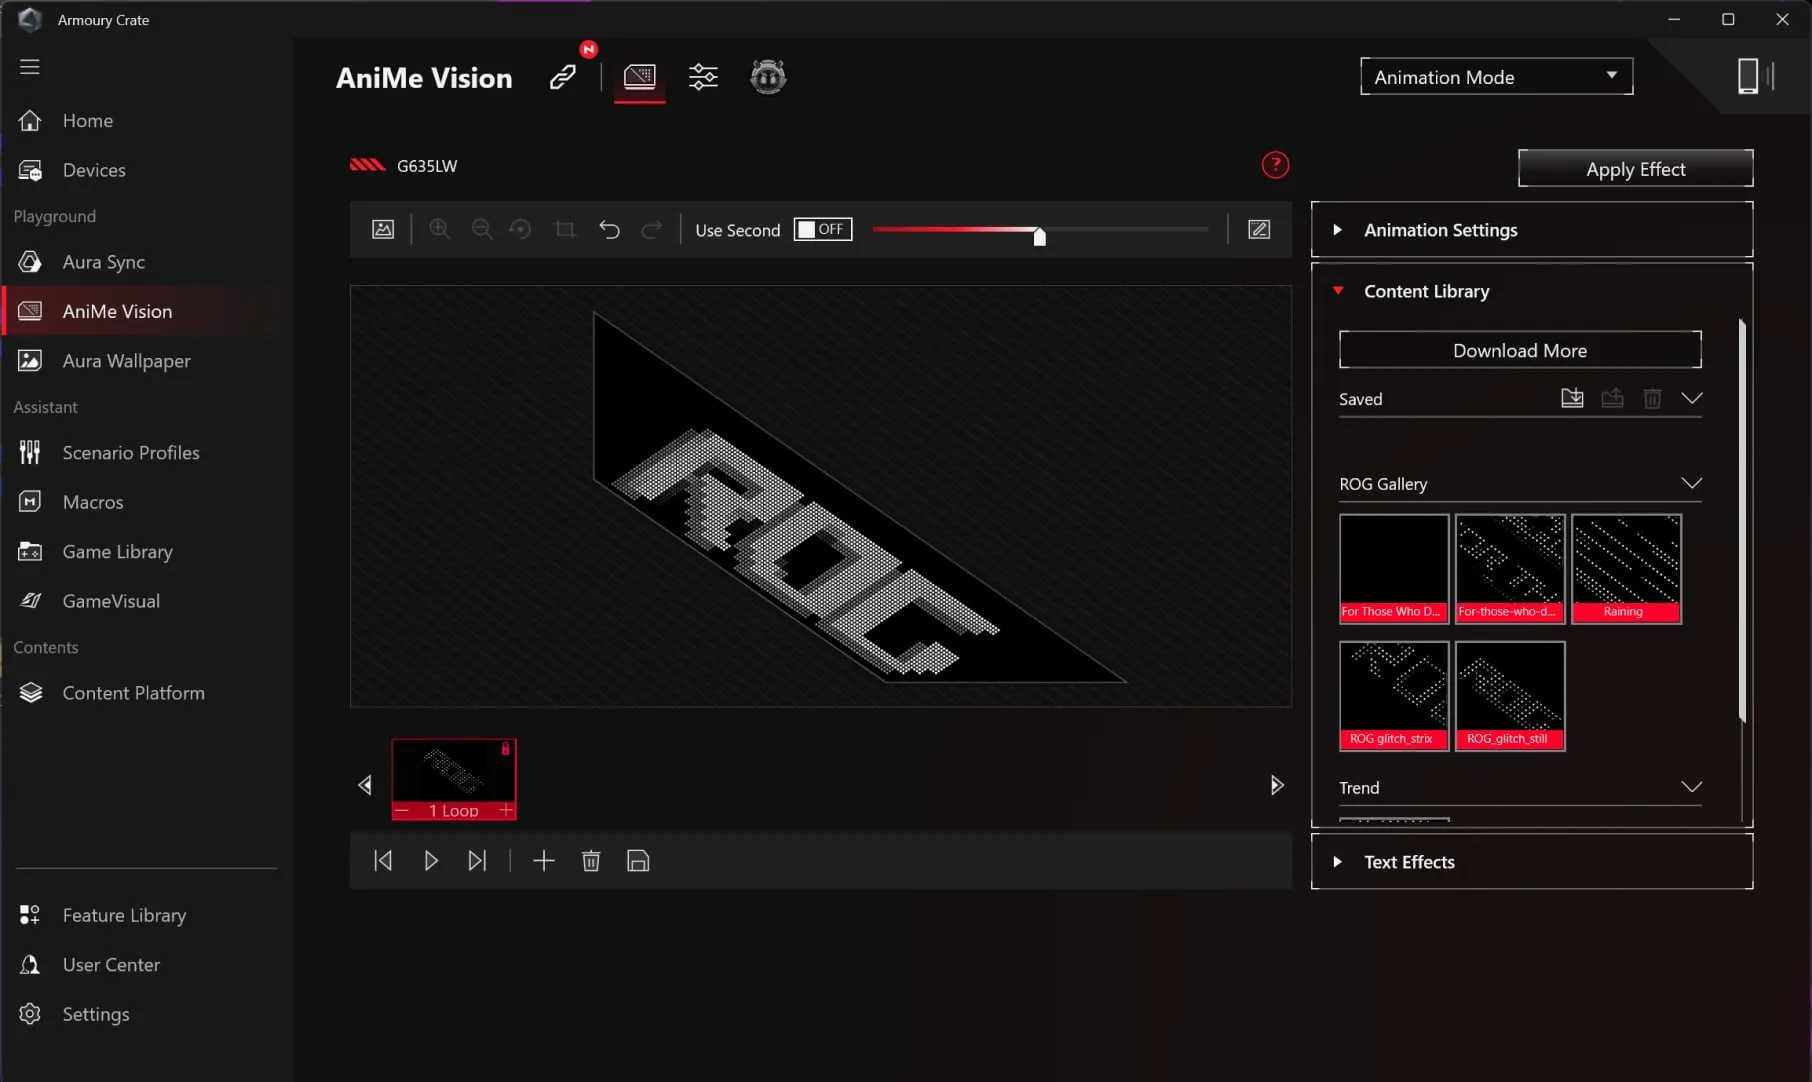Jump to the first frame
The width and height of the screenshot is (1812, 1082).
tap(383, 861)
